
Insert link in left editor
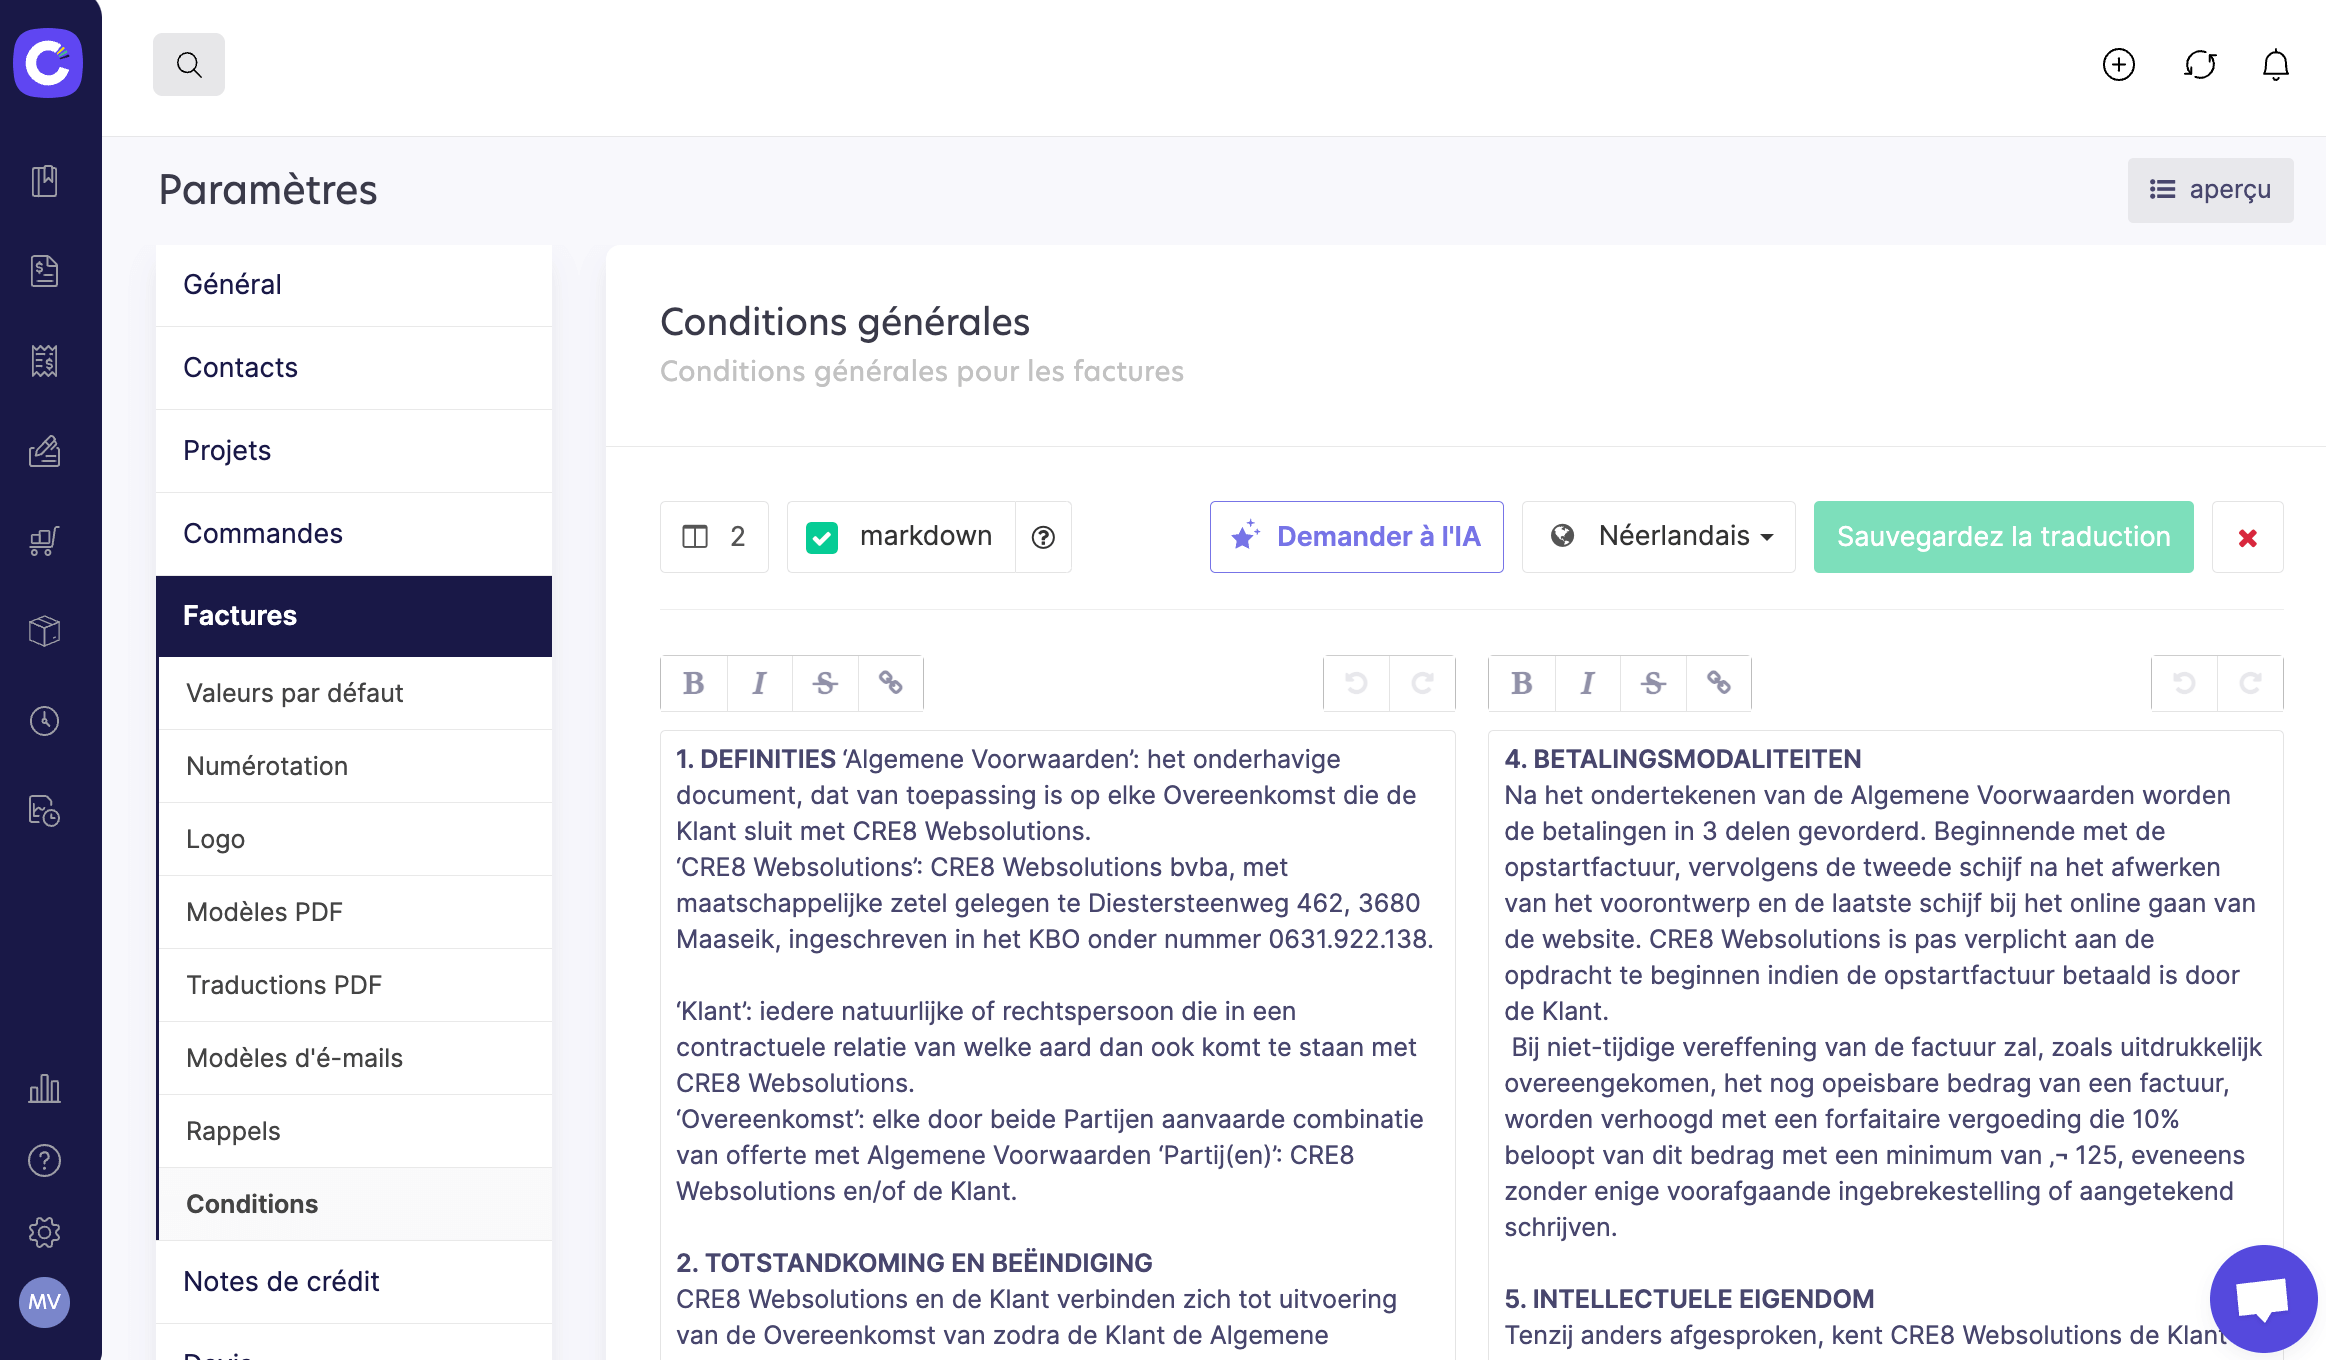pos(891,683)
